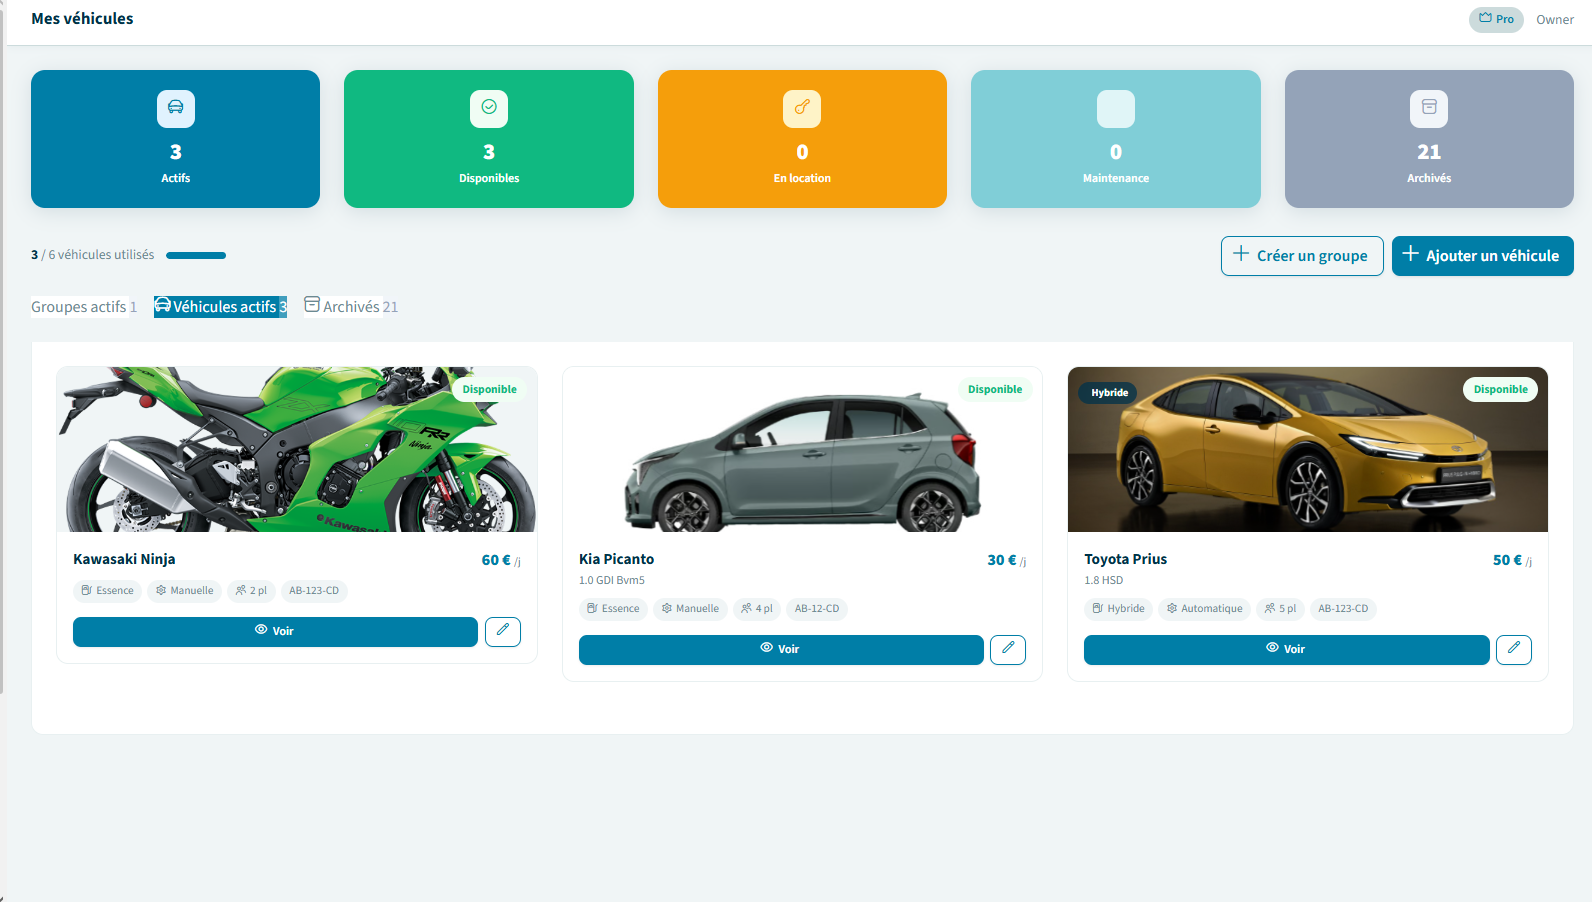This screenshot has height=902, width=1592.
Task: Click the gear icon on Kawasaki Manuelle tag
Action: 161,590
